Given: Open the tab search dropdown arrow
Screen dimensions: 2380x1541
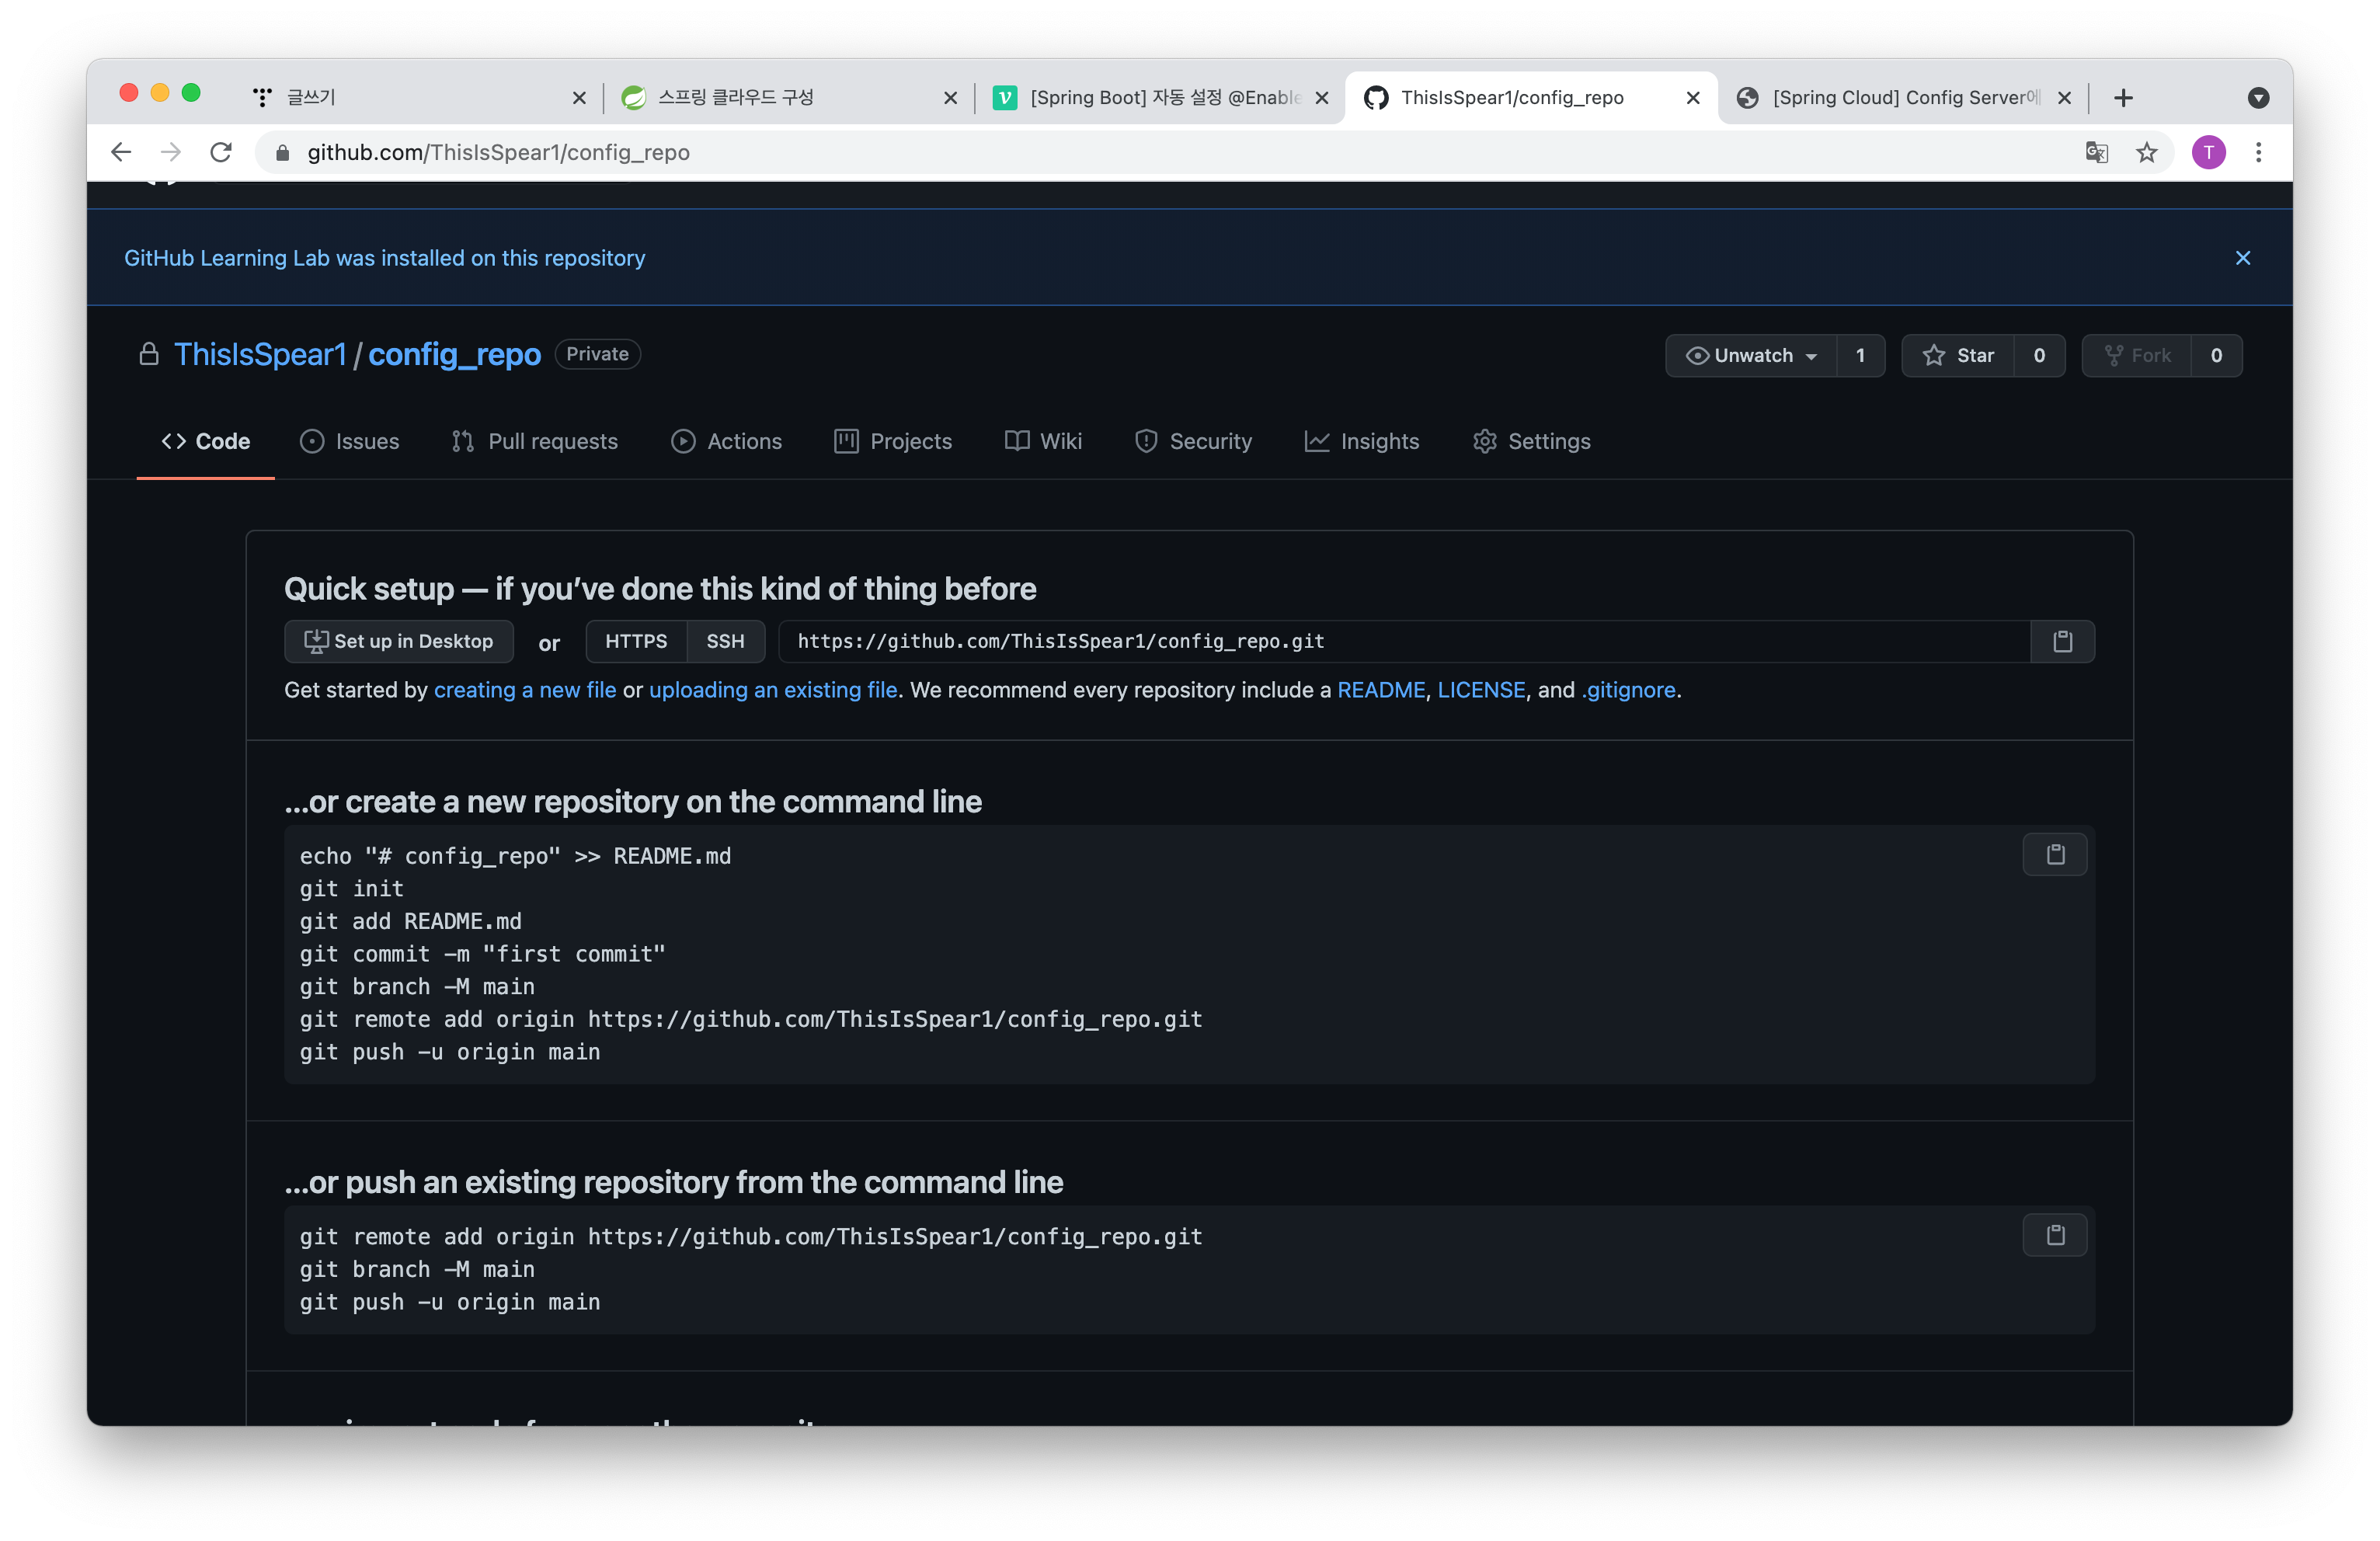Looking at the screenshot, I should click(x=2258, y=97).
